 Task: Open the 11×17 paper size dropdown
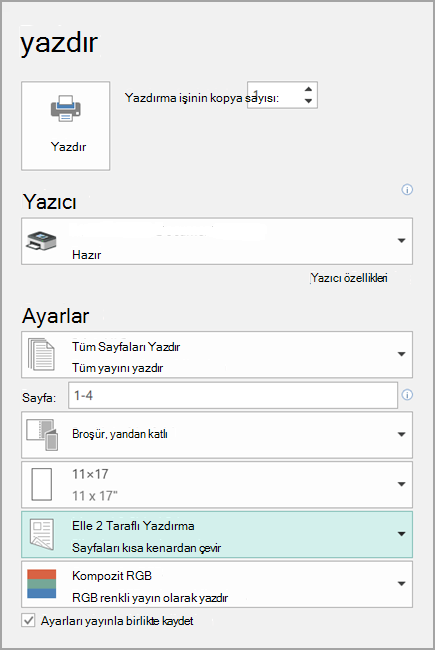coord(217,485)
